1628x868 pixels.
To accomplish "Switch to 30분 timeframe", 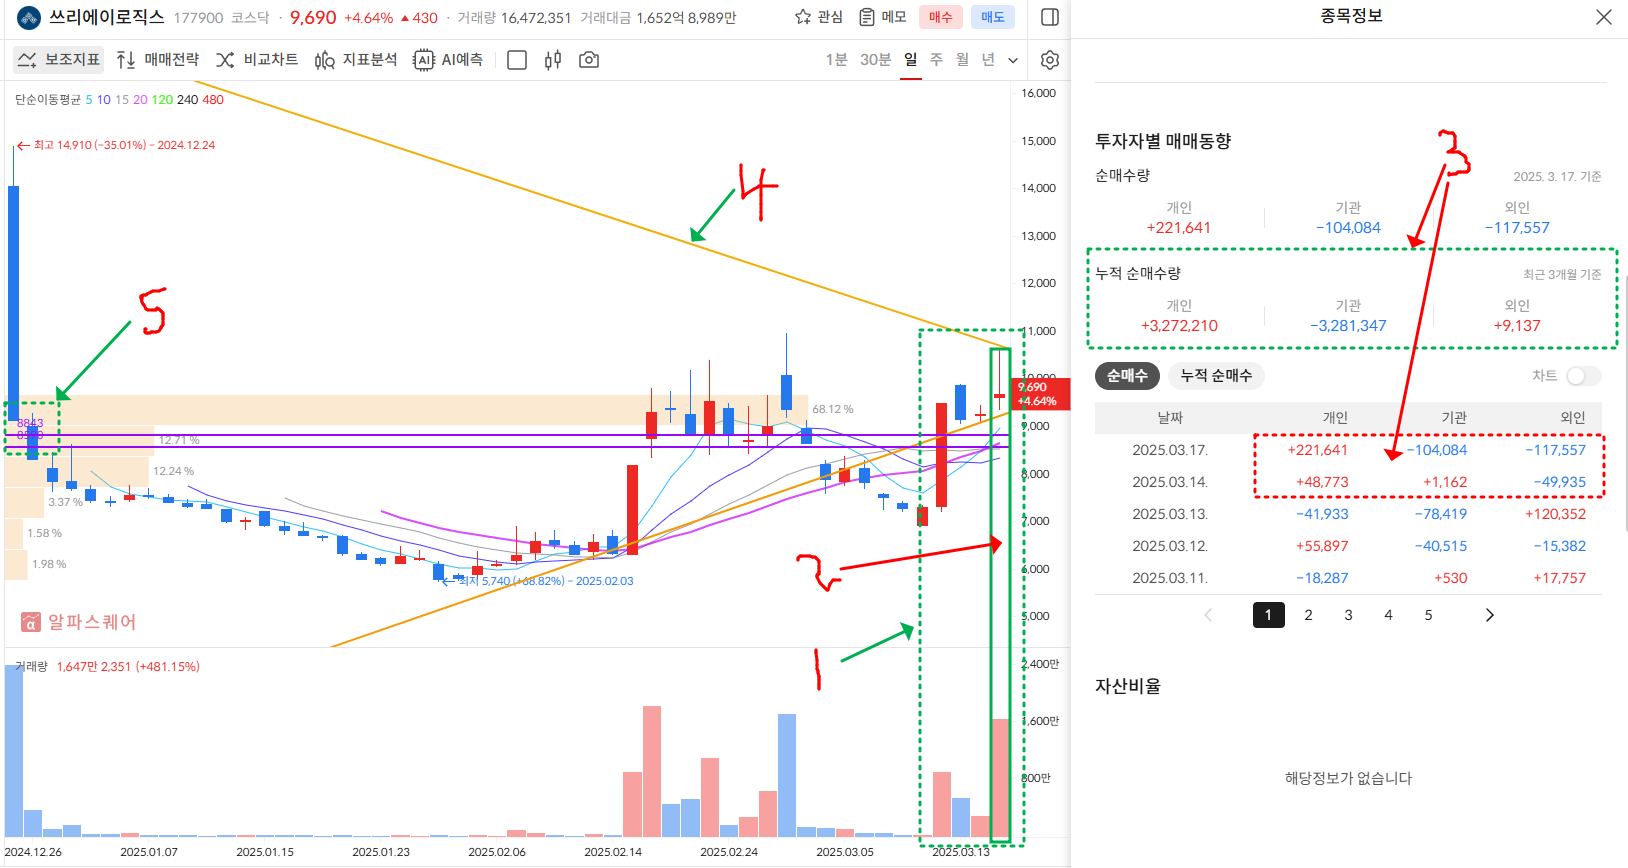I will pyautogui.click(x=876, y=60).
